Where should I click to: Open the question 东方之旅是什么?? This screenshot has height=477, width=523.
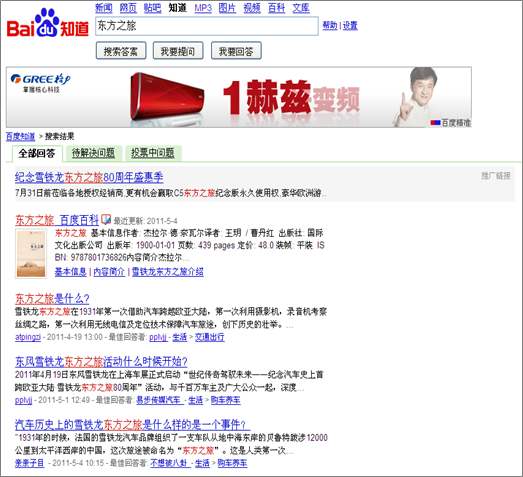[x=52, y=299]
